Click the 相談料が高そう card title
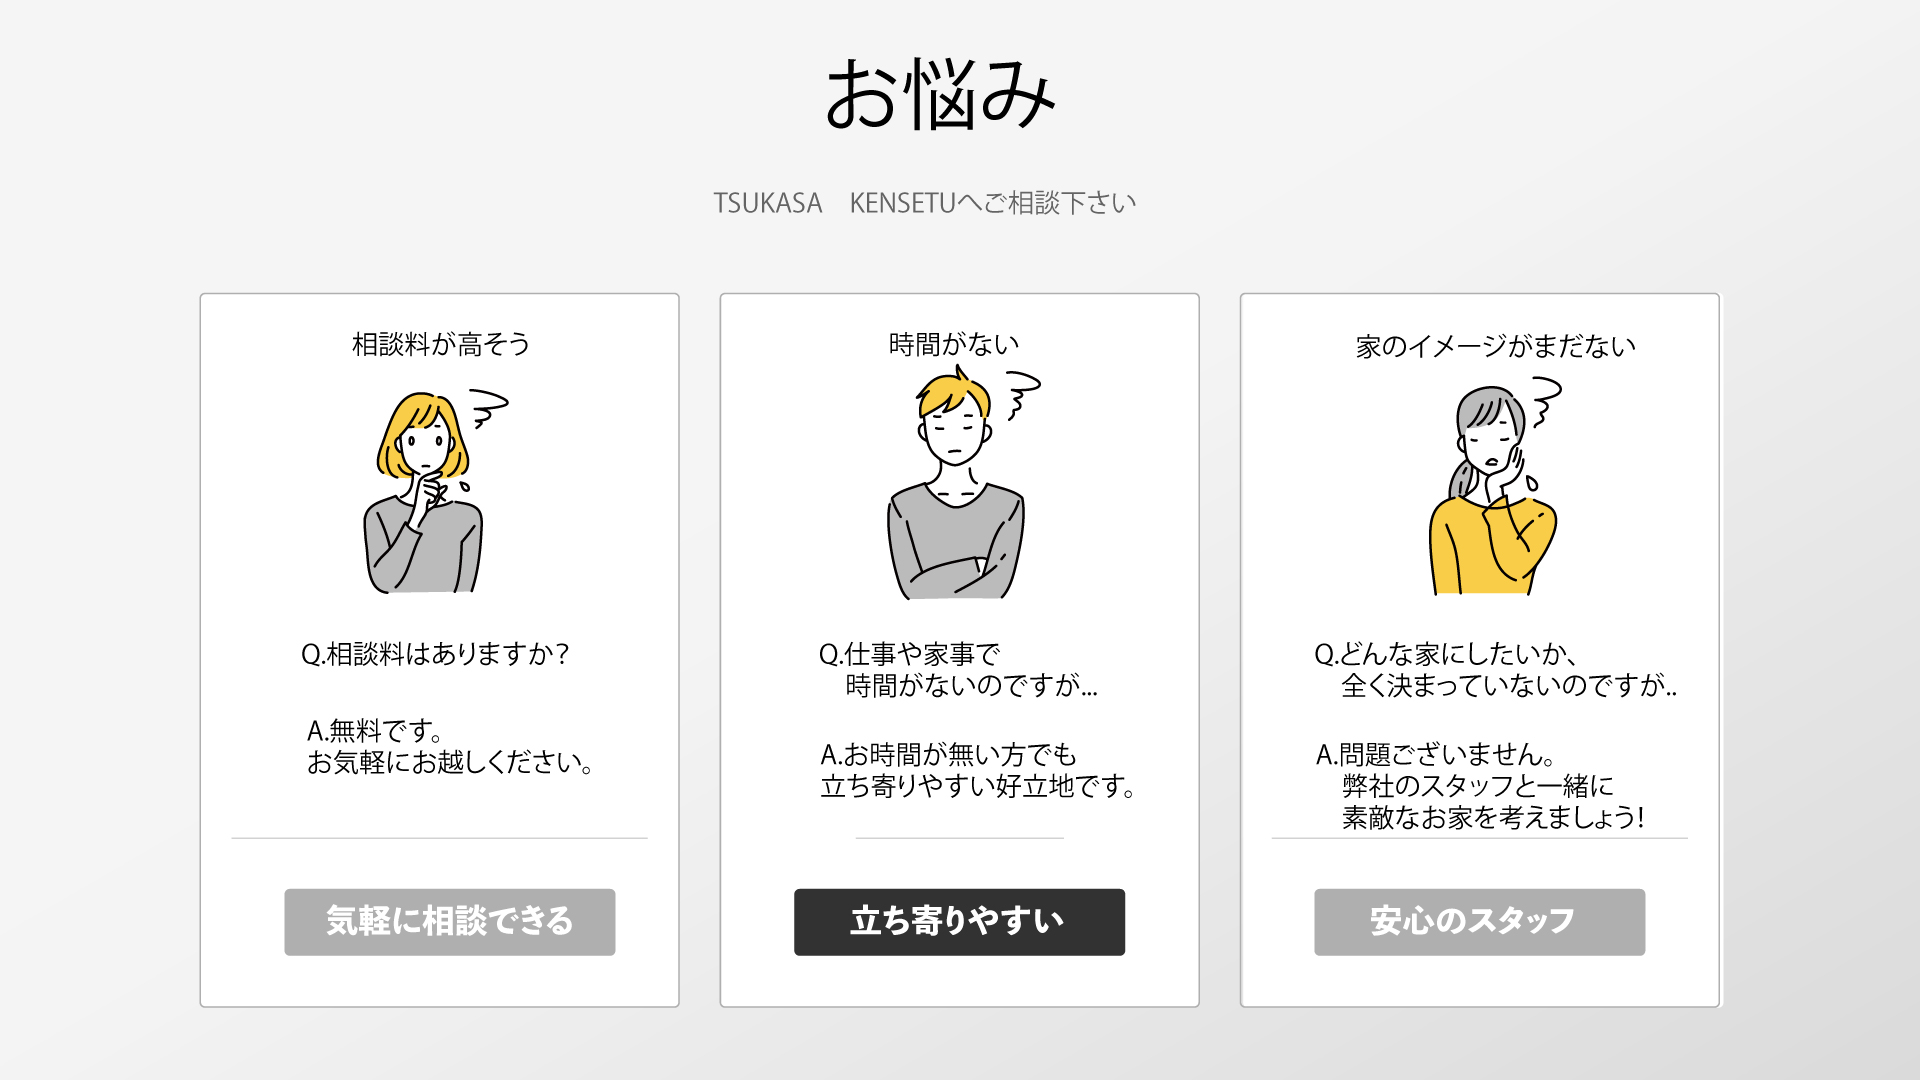The height and width of the screenshot is (1080, 1920). pyautogui.click(x=441, y=345)
